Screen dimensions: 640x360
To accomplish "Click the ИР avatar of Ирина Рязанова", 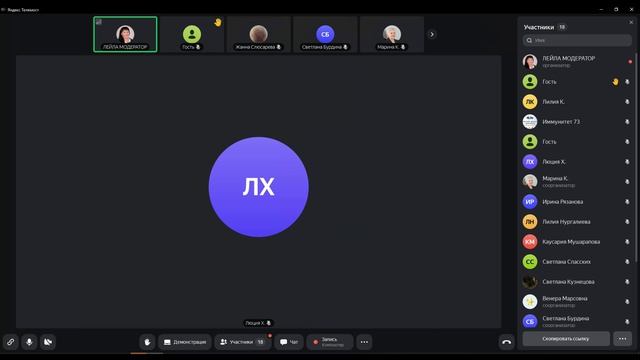I will pyautogui.click(x=530, y=202).
